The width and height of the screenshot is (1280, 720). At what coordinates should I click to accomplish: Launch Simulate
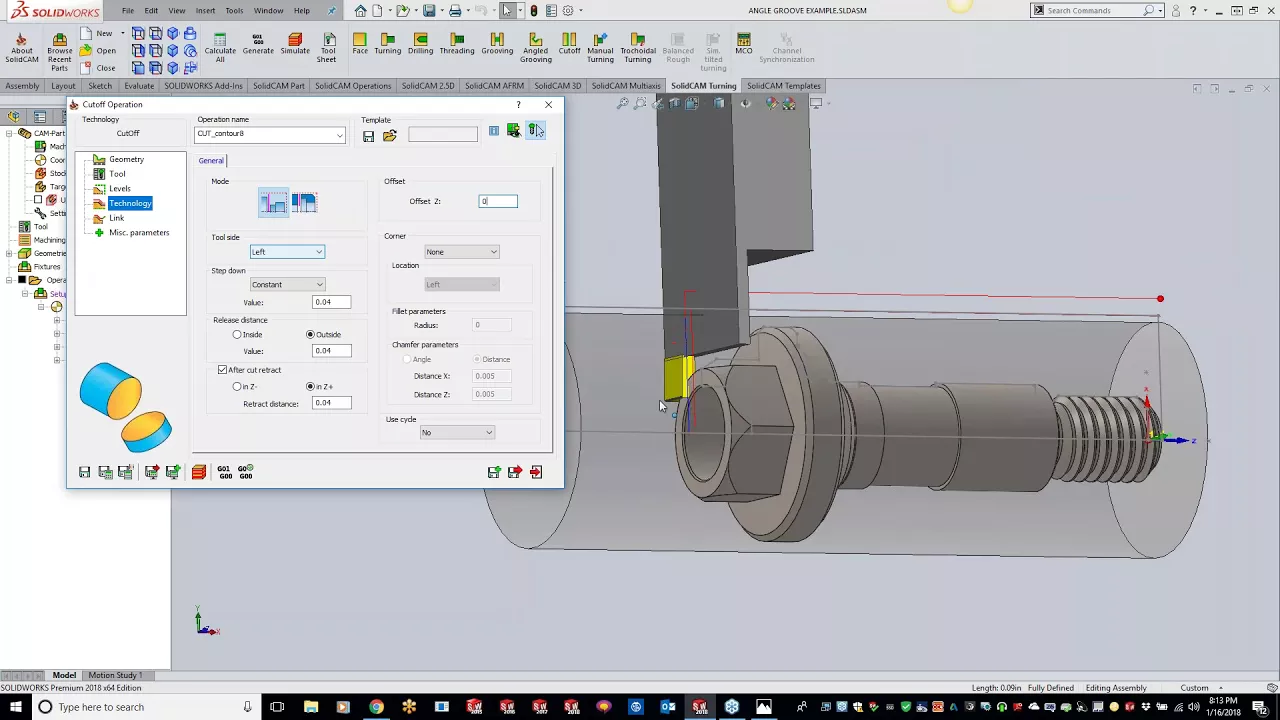[295, 43]
